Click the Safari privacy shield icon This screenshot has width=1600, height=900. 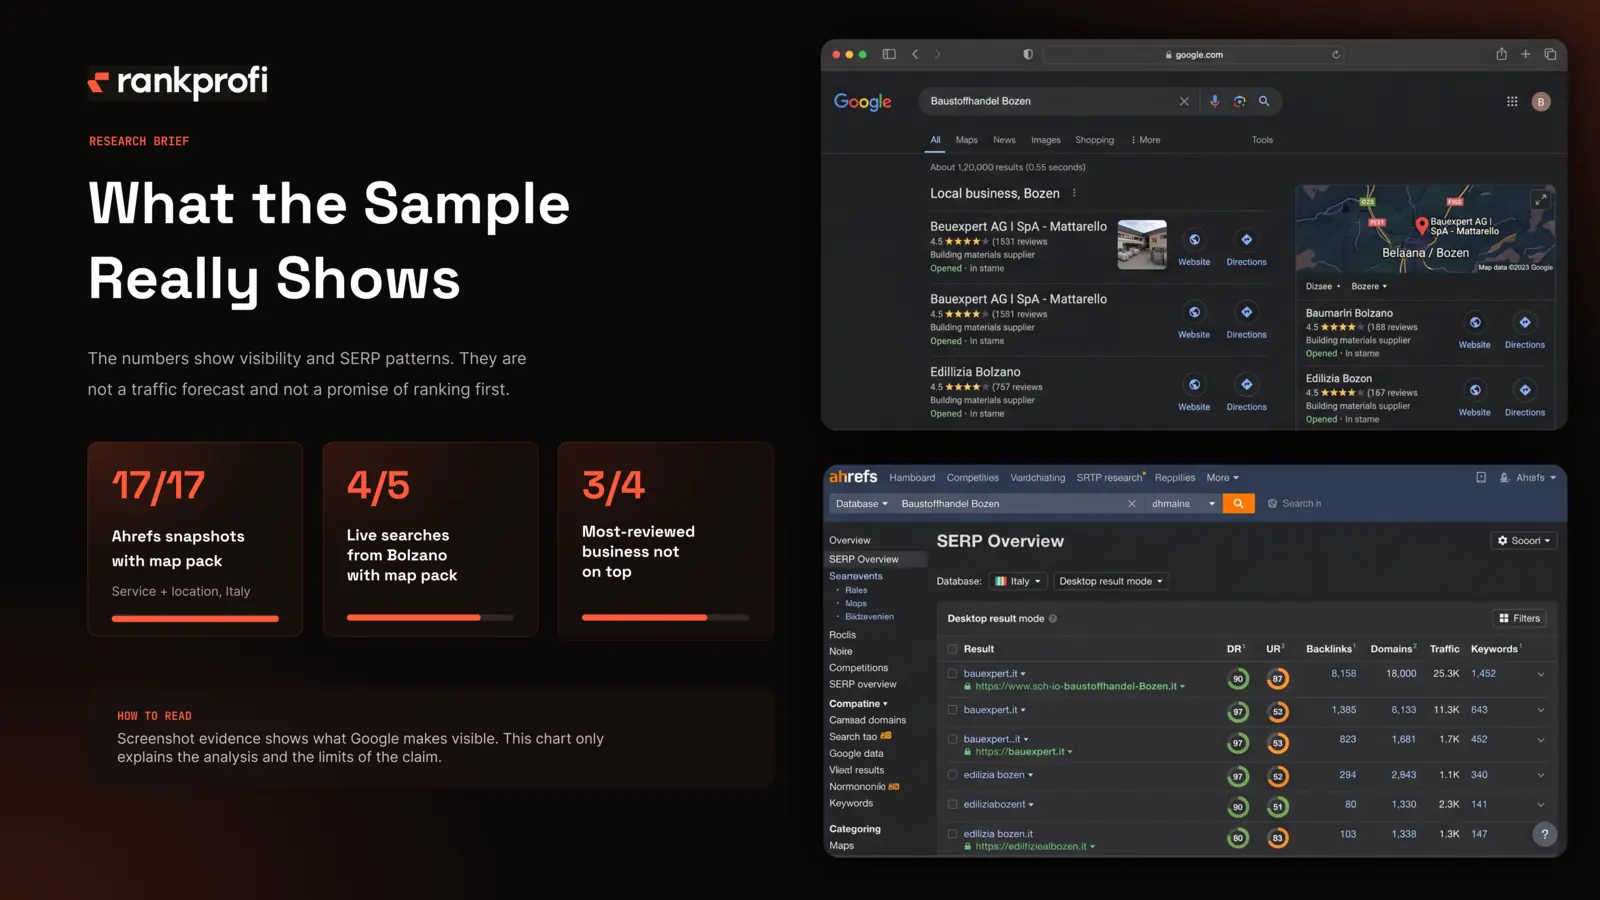click(x=1028, y=54)
